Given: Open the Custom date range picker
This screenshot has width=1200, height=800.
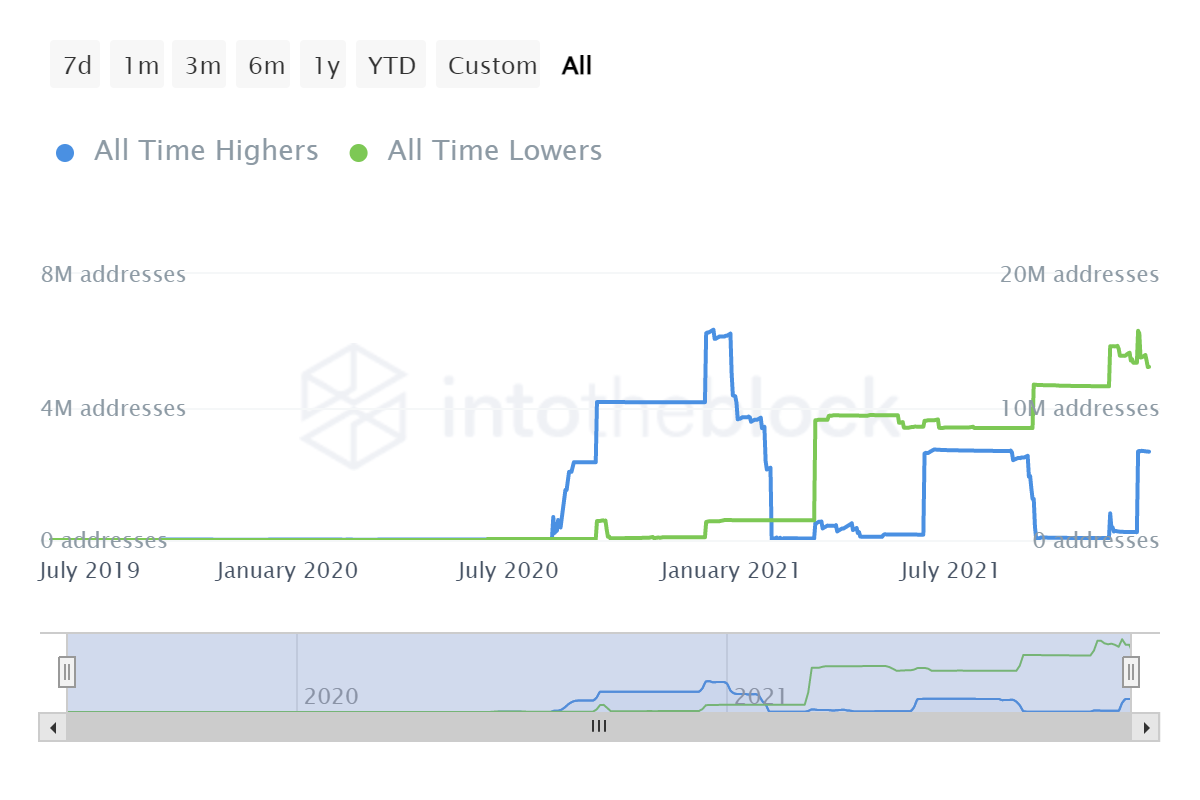Looking at the screenshot, I should [492, 66].
